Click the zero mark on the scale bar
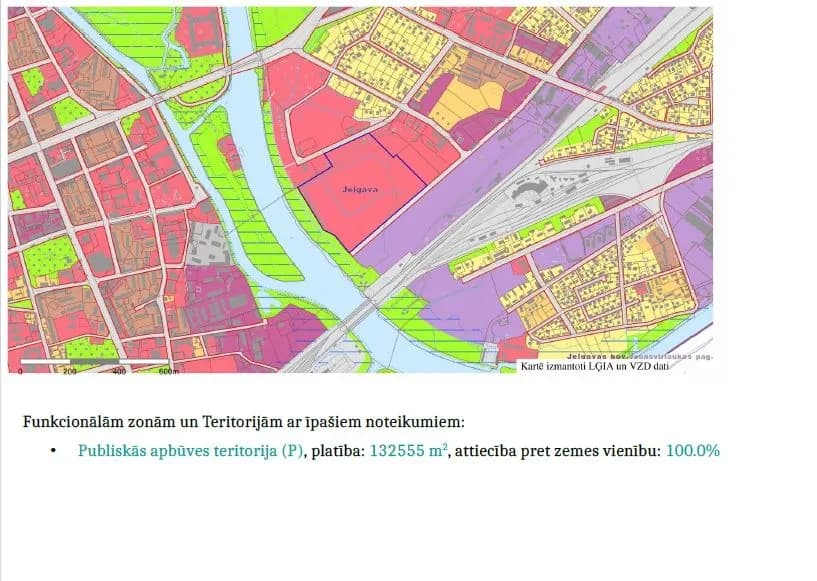817x581 pixels. point(20,371)
